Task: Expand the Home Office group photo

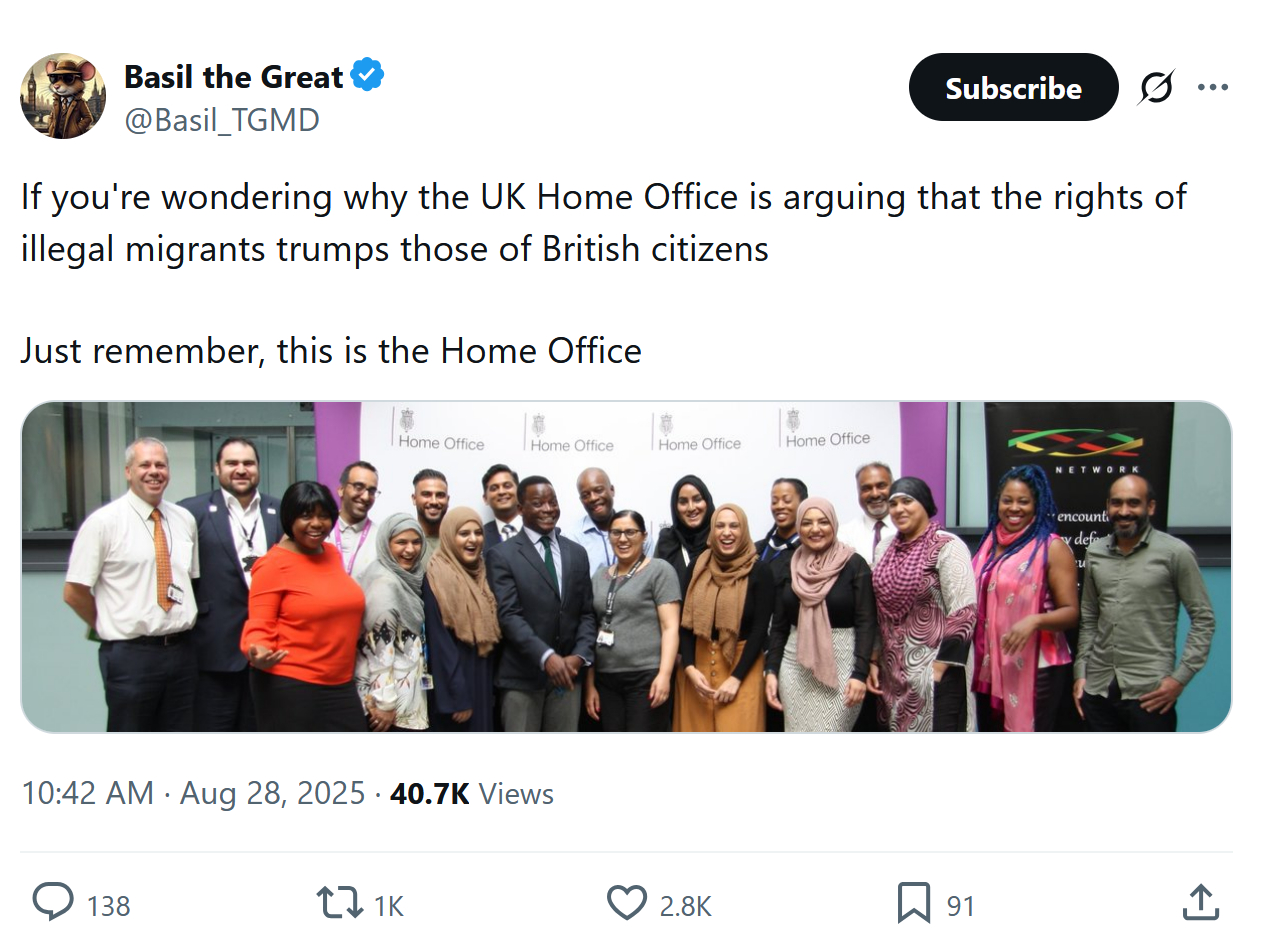Action: click(x=626, y=566)
